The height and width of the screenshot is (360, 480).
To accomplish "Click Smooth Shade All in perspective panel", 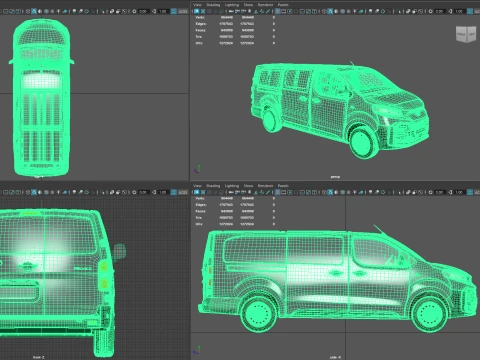I will click(x=330, y=11).
